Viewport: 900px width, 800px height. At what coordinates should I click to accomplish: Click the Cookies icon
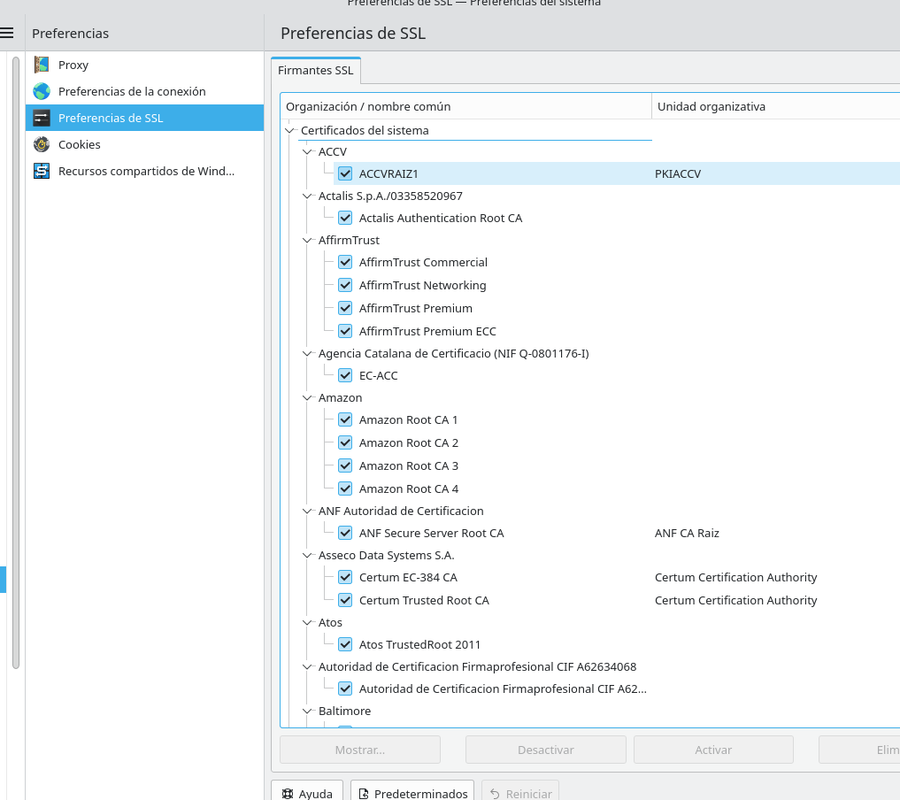41,144
